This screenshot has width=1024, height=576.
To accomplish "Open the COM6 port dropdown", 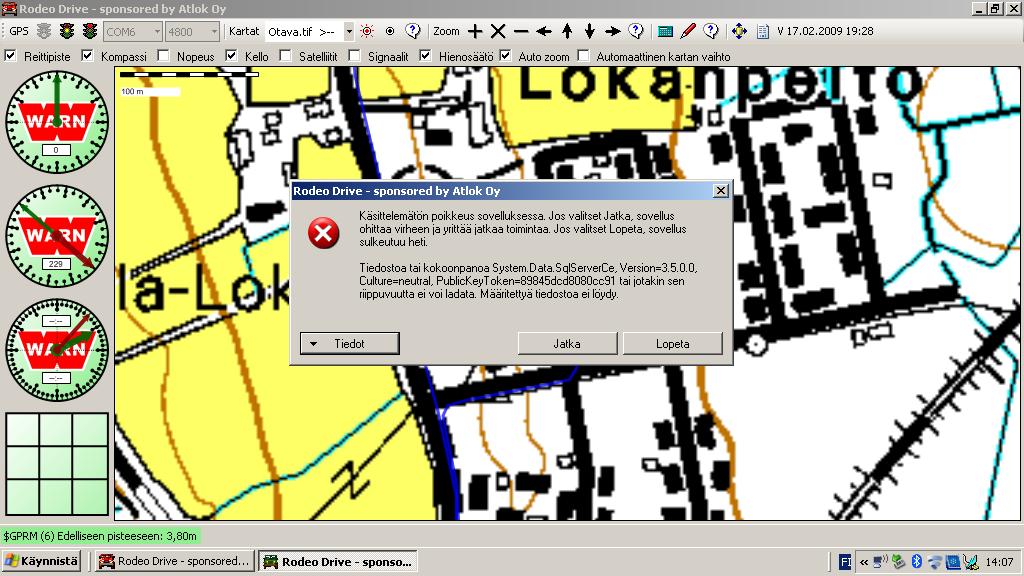I will [x=155, y=32].
